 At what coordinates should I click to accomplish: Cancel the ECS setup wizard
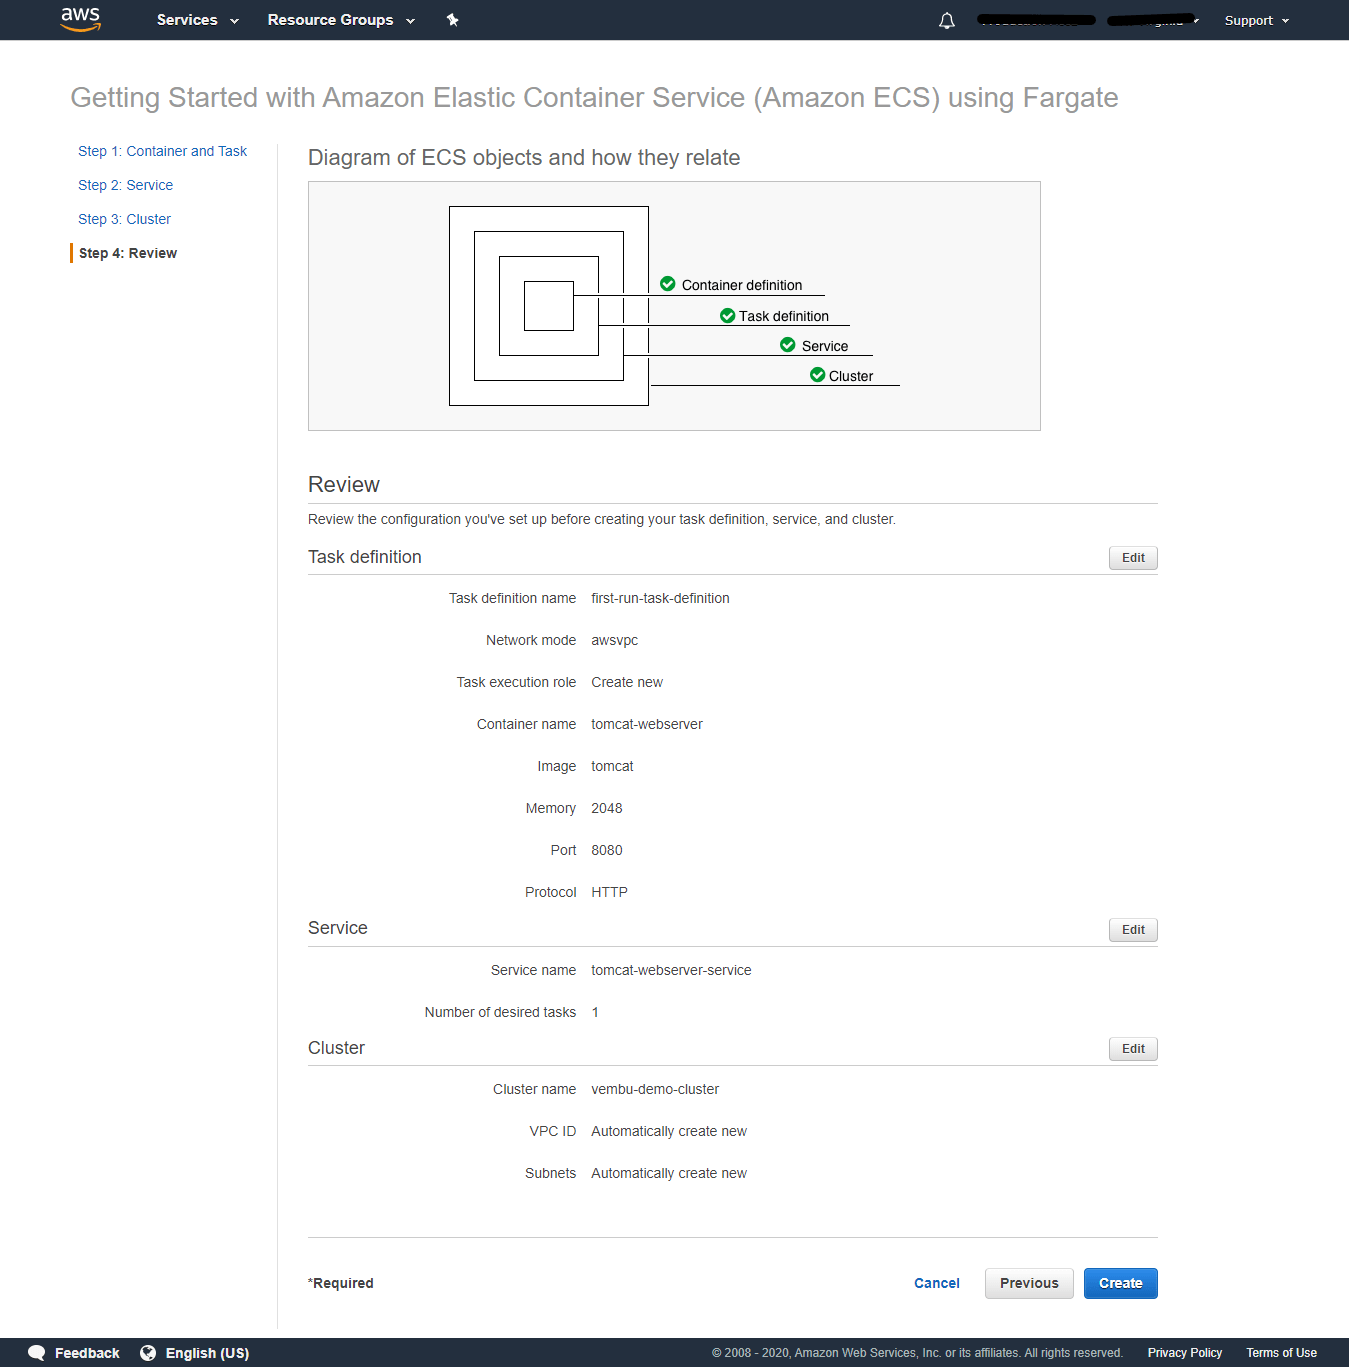[937, 1283]
